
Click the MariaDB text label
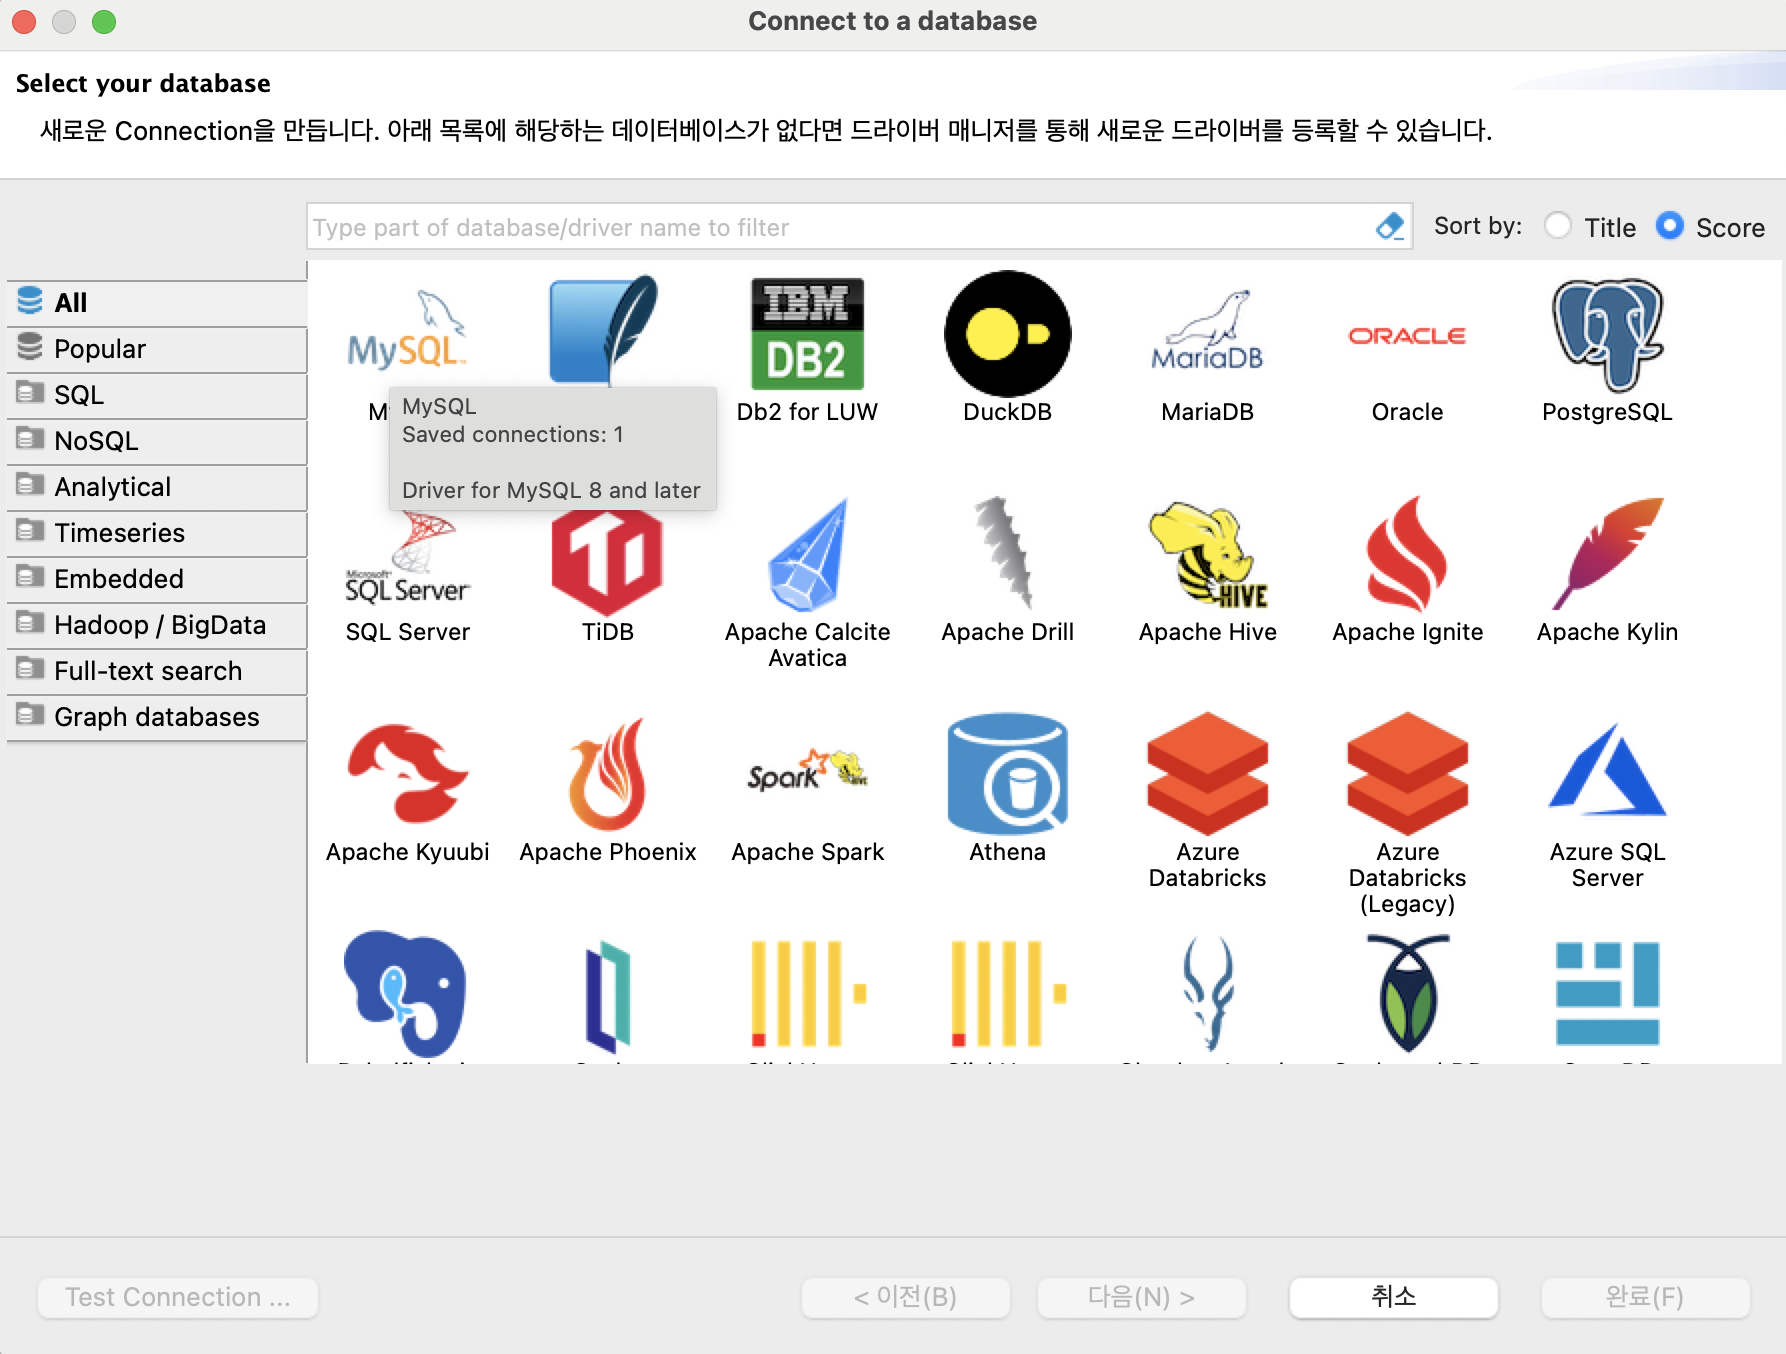coord(1207,412)
